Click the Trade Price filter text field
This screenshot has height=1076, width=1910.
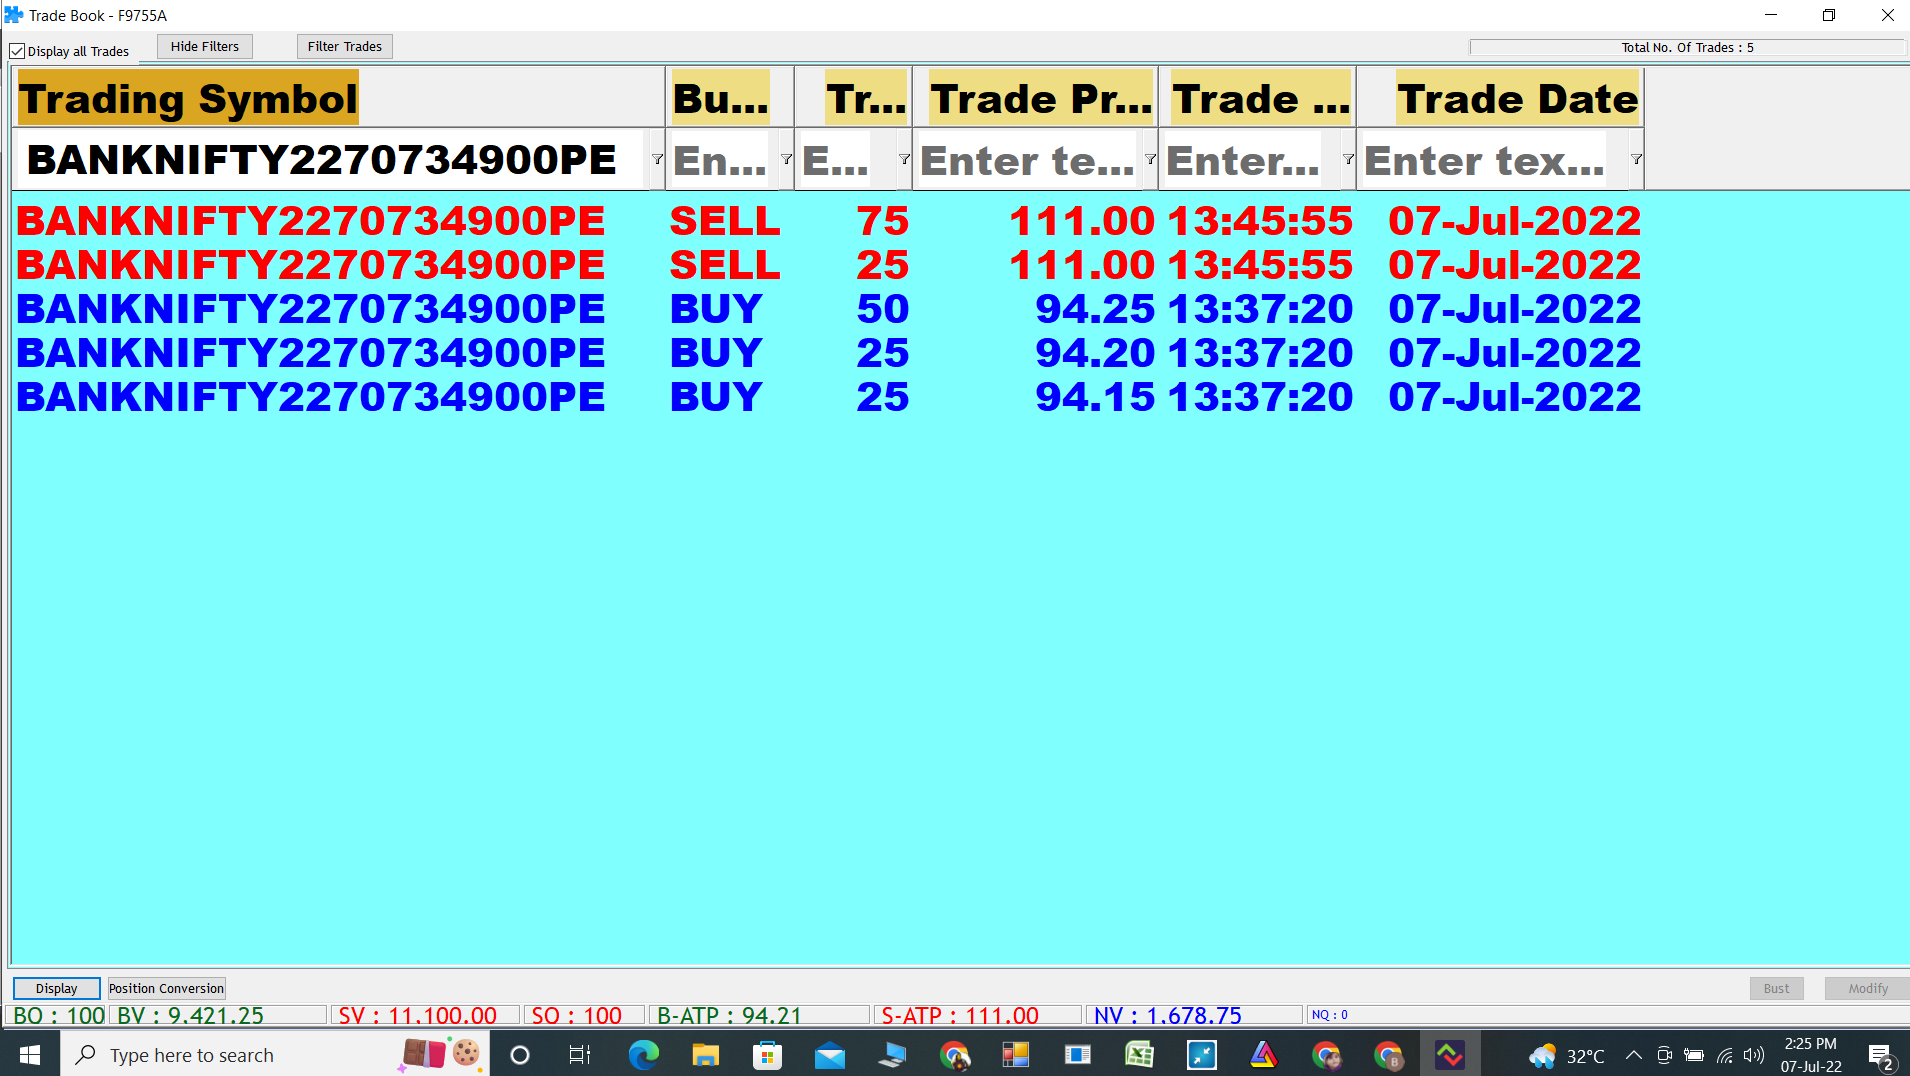pyautogui.click(x=1027, y=160)
